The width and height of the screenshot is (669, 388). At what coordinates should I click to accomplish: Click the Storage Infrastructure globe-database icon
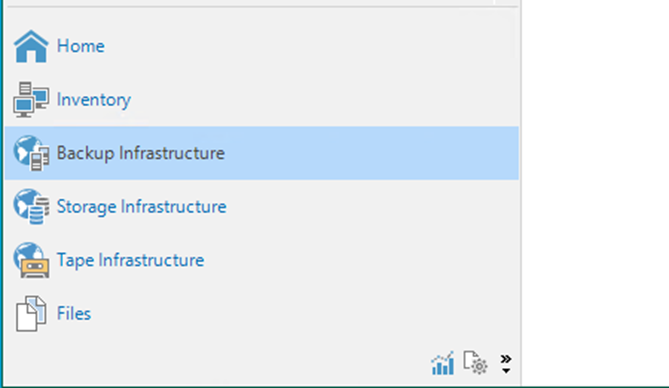tap(31, 207)
